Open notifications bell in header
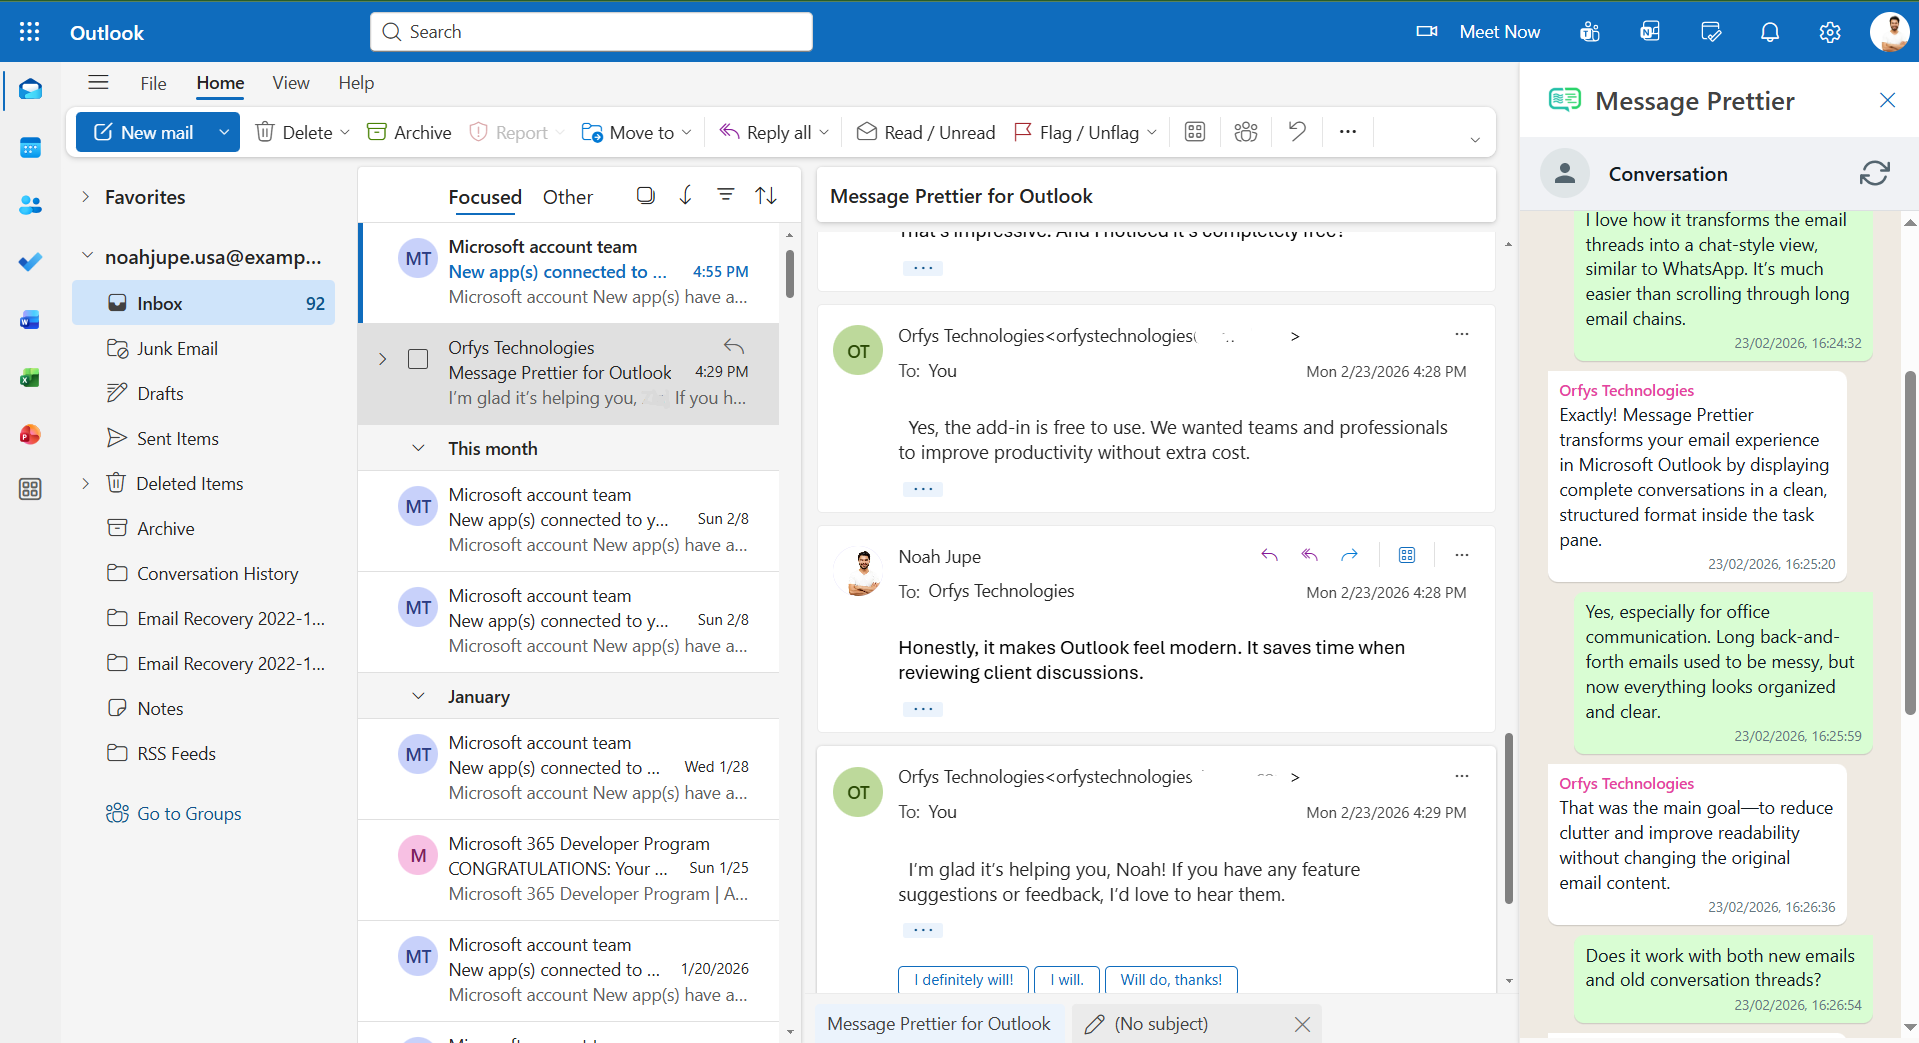This screenshot has height=1043, width=1919. [1769, 32]
